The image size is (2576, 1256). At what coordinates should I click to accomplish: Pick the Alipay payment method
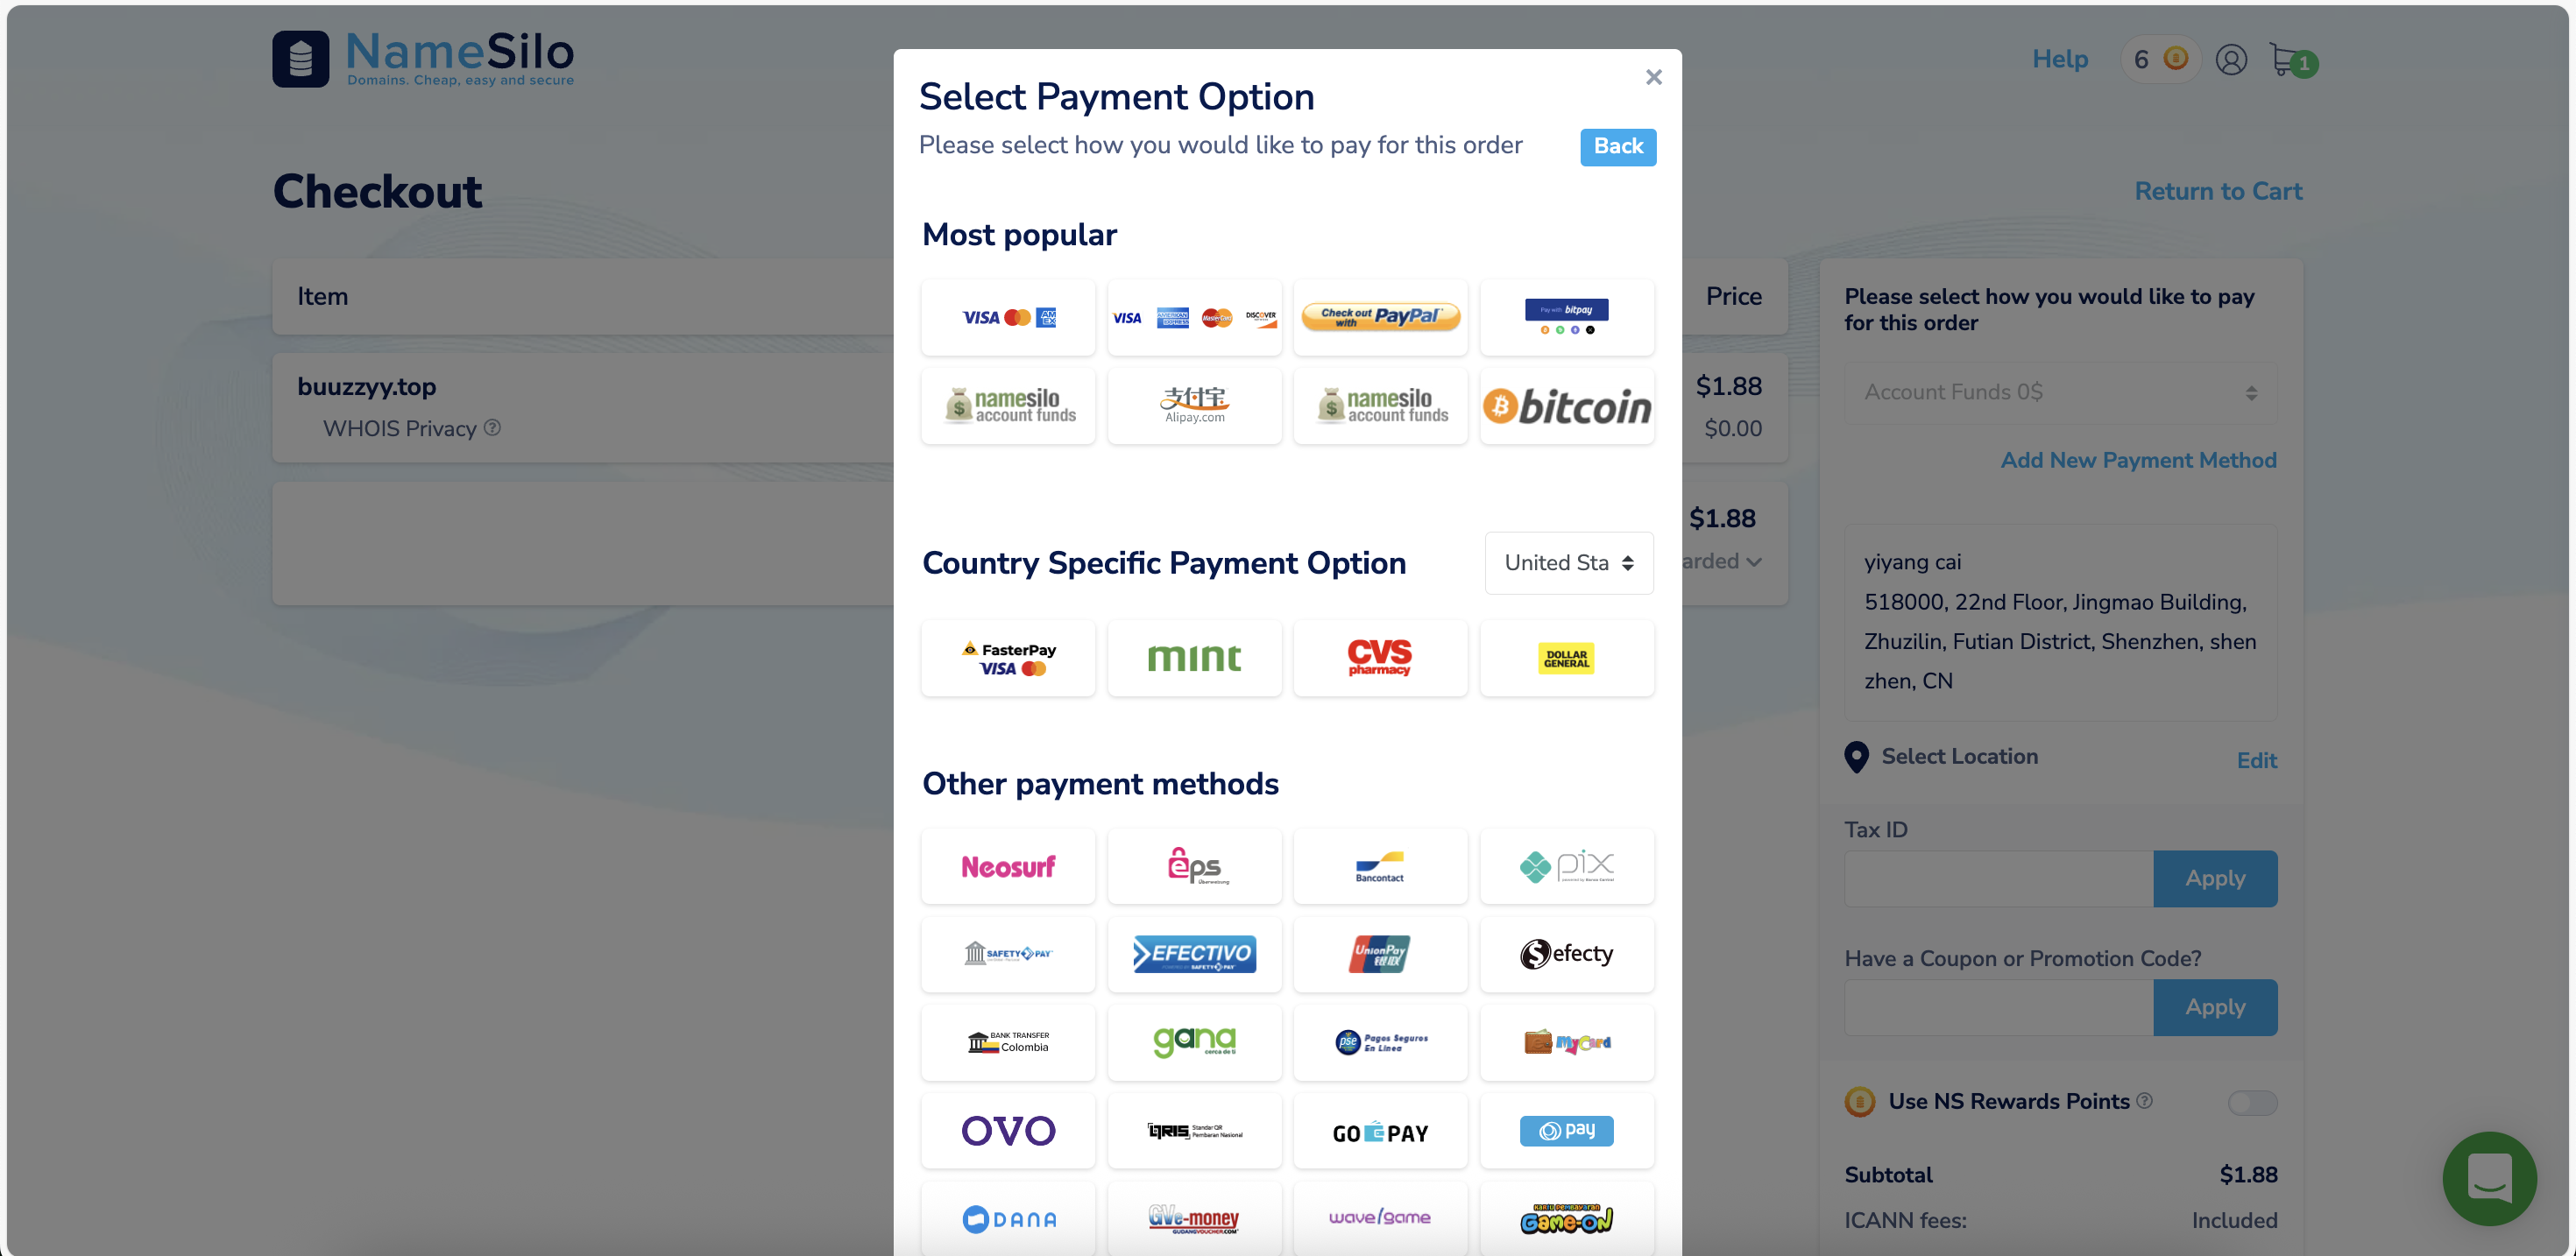pyautogui.click(x=1194, y=406)
